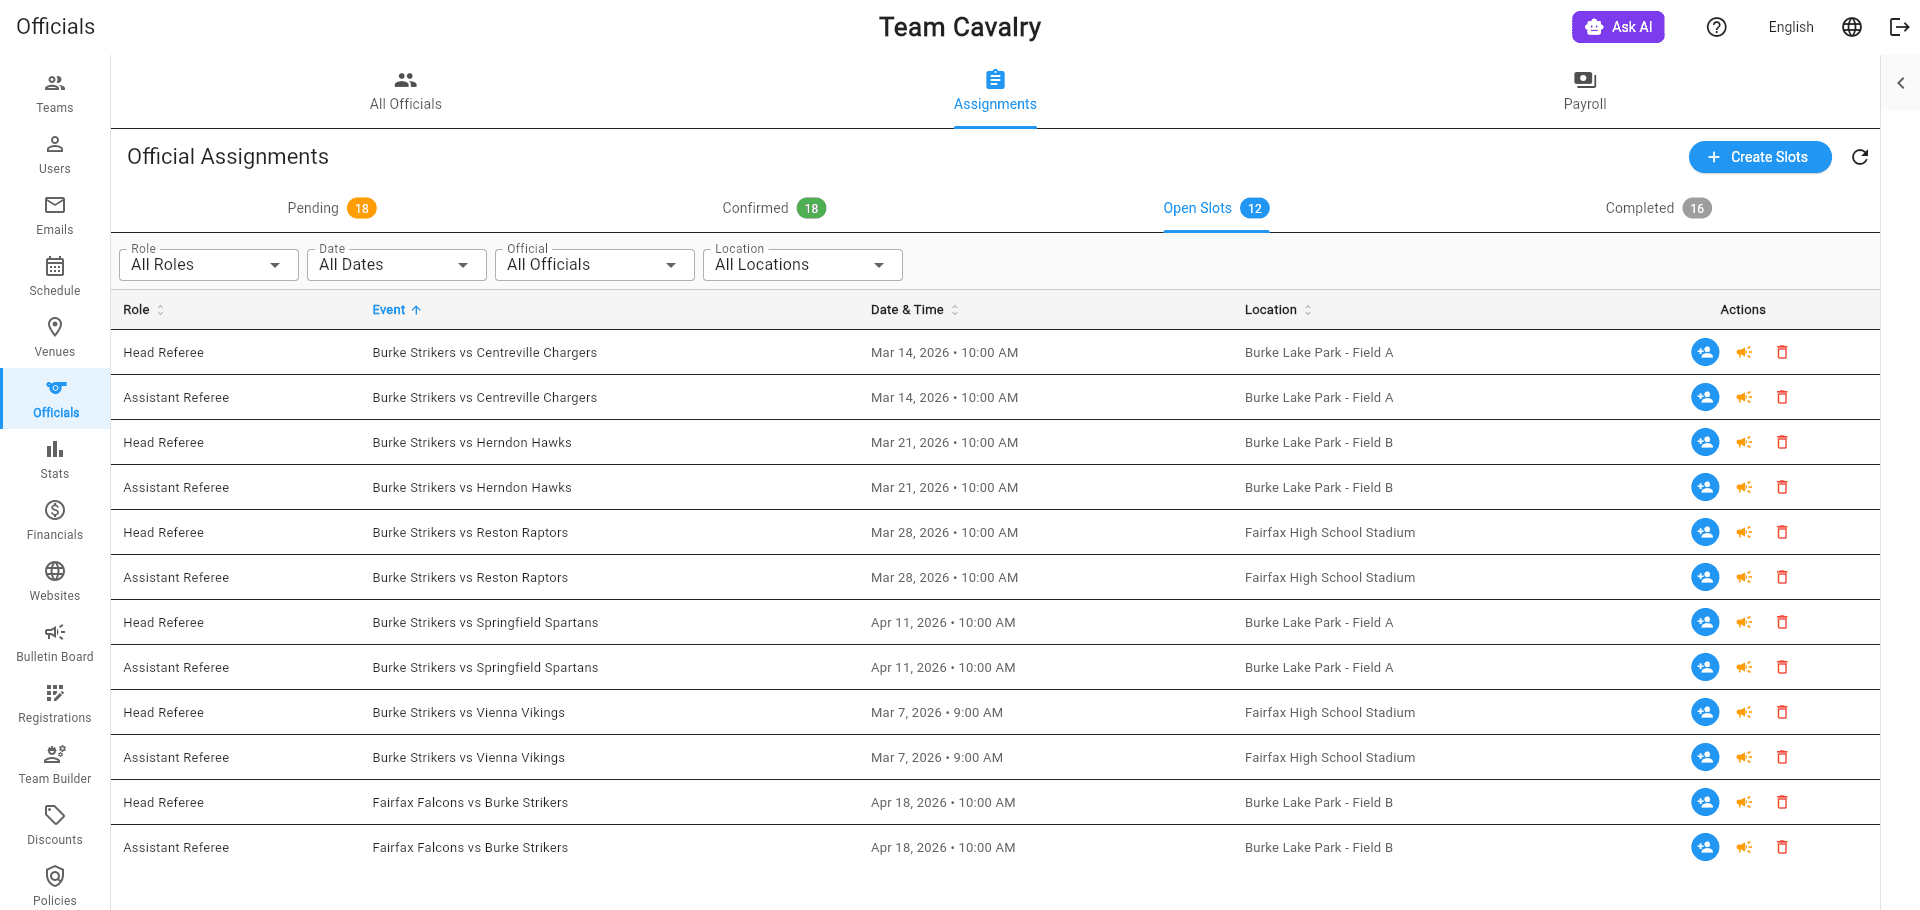Click the Create Slots button
The height and width of the screenshot is (910, 1920).
tap(1760, 157)
